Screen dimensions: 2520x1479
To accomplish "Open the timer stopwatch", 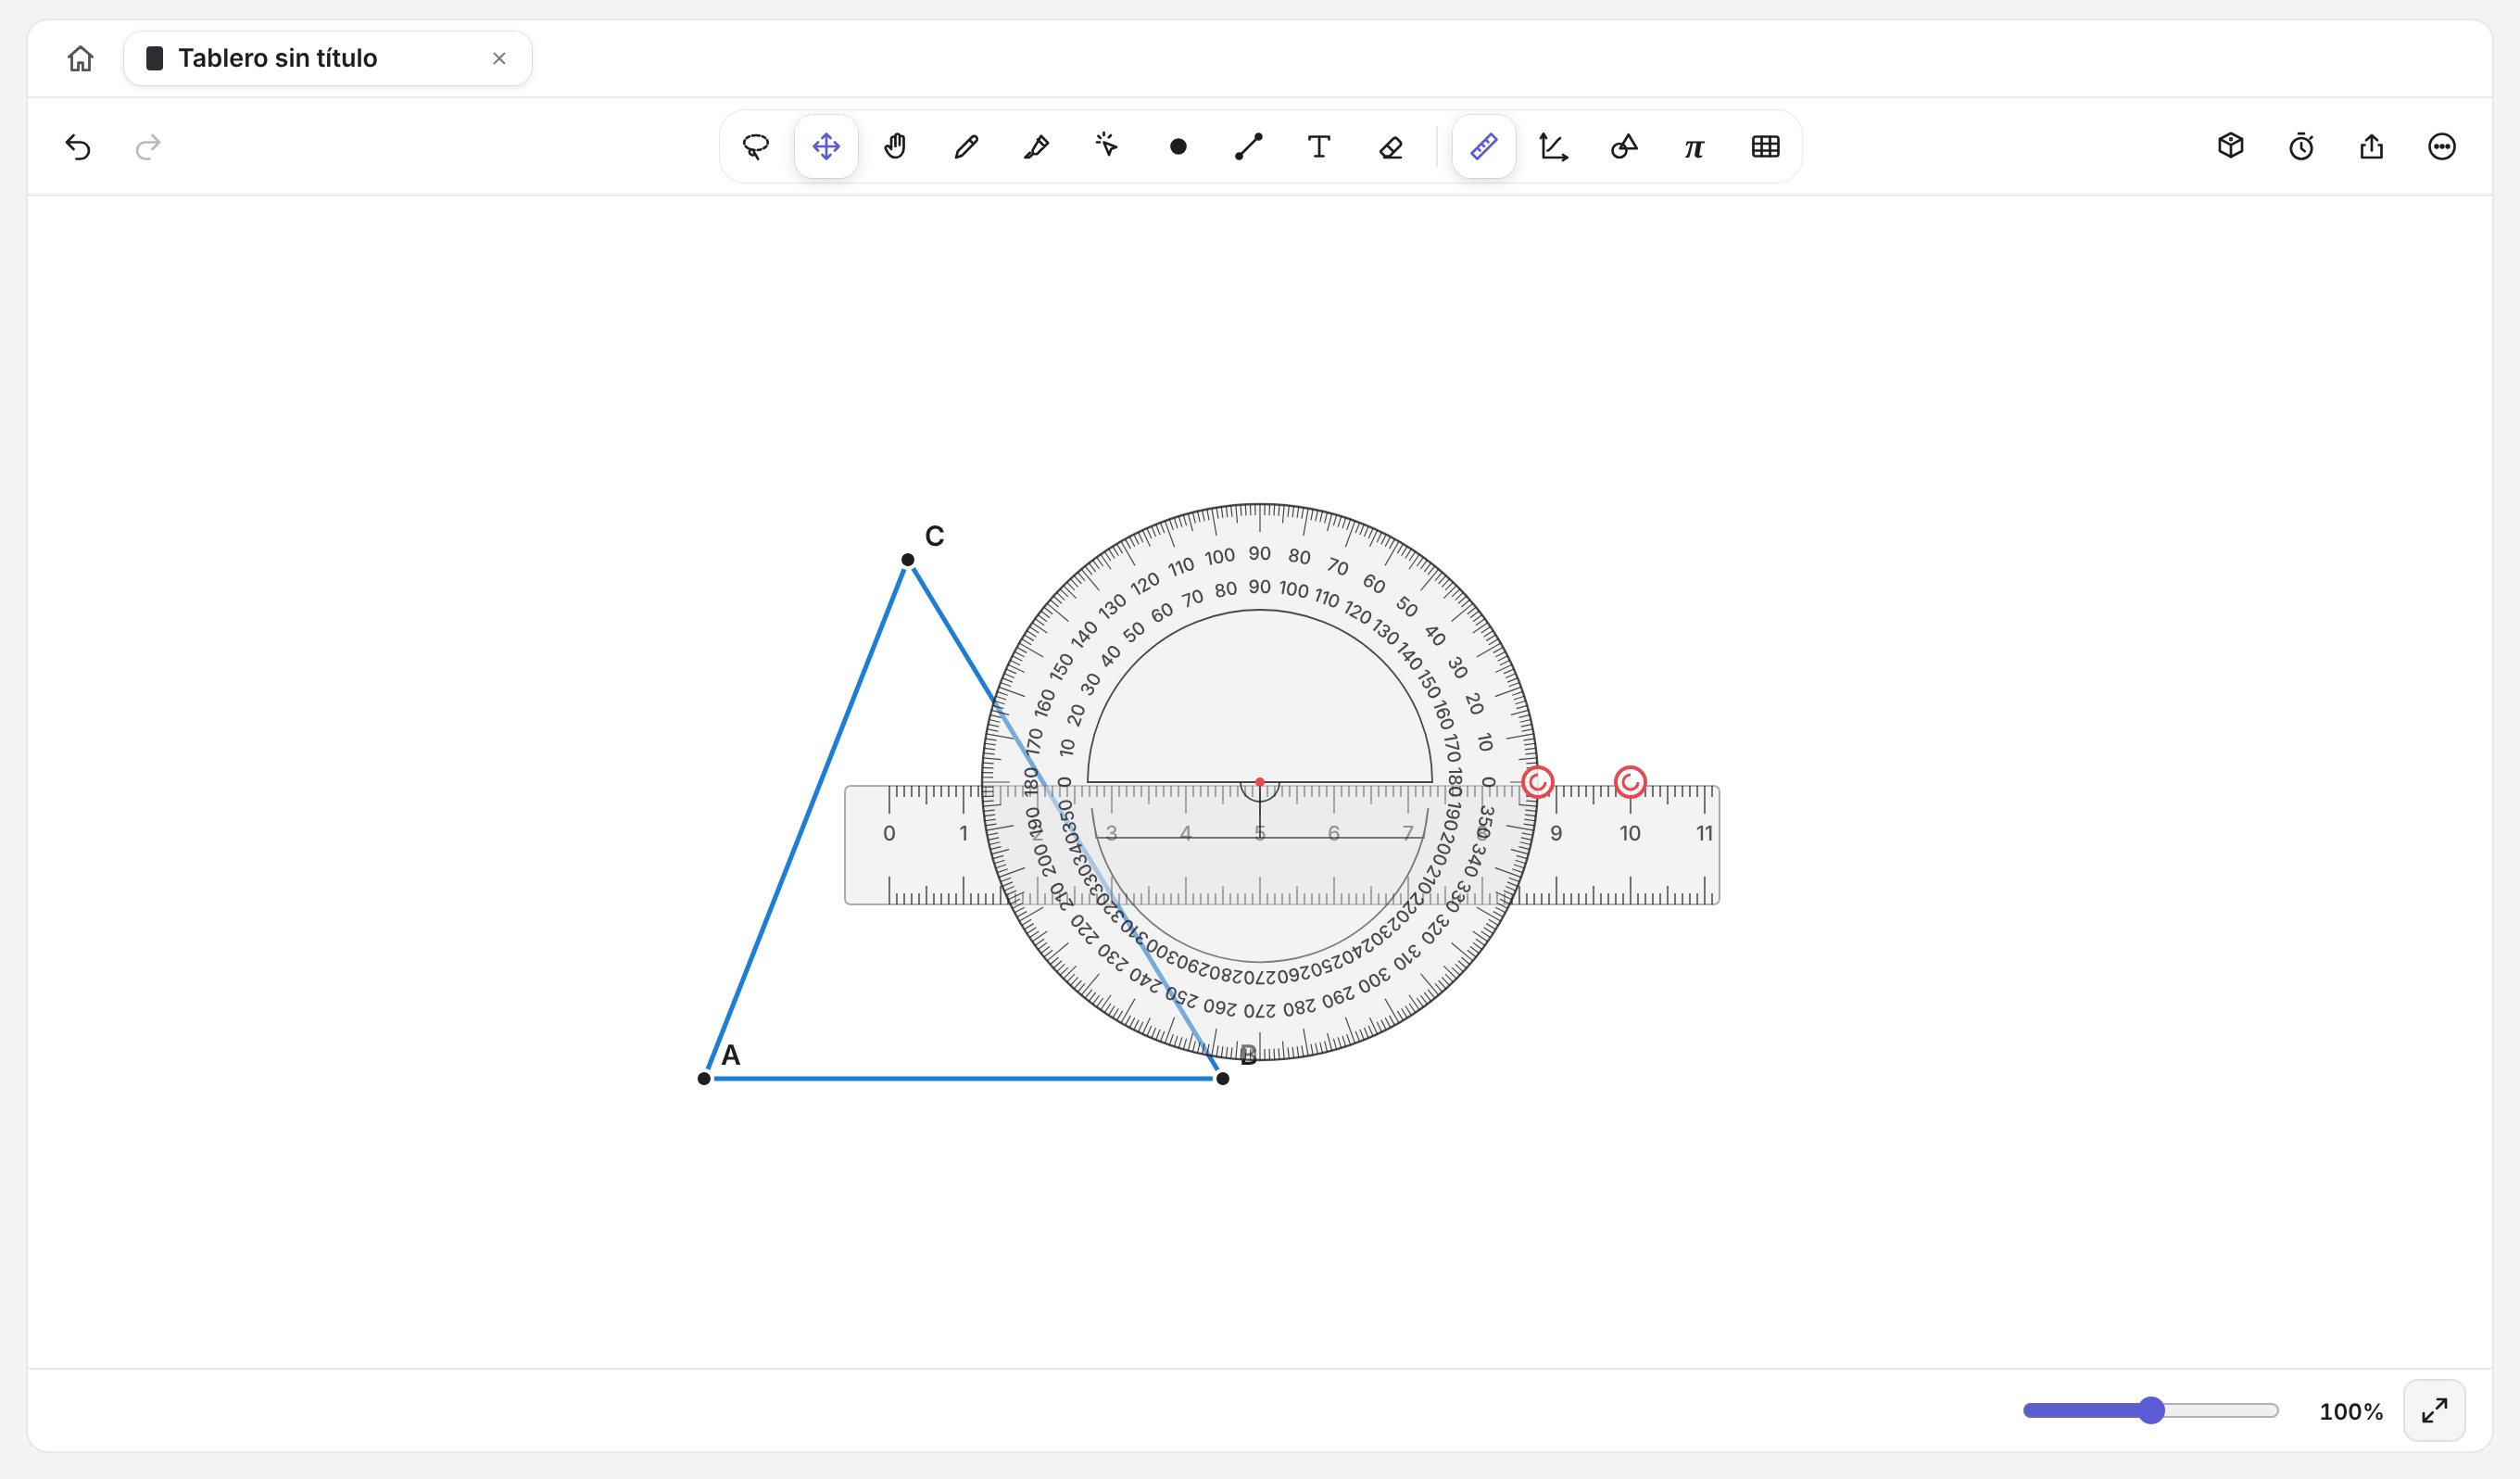I will click(x=2301, y=147).
